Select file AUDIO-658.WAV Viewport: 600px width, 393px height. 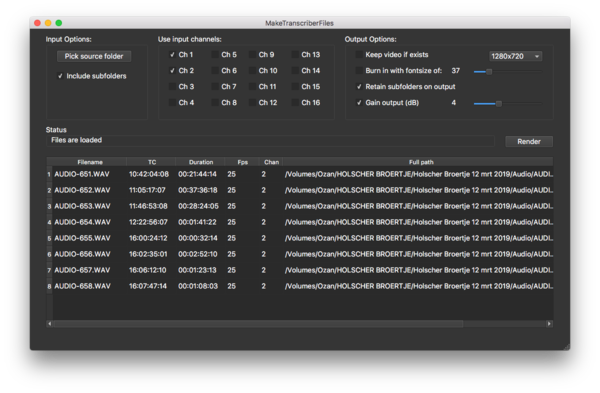click(82, 286)
